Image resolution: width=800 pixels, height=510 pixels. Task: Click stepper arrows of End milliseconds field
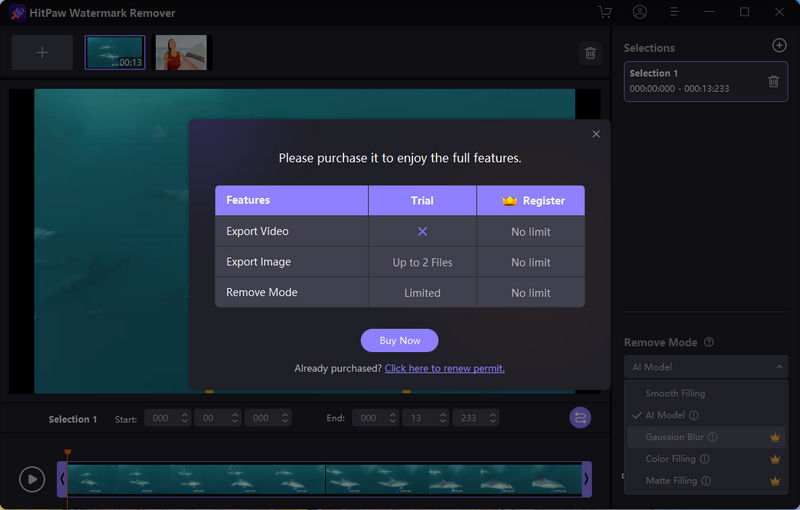[493, 418]
